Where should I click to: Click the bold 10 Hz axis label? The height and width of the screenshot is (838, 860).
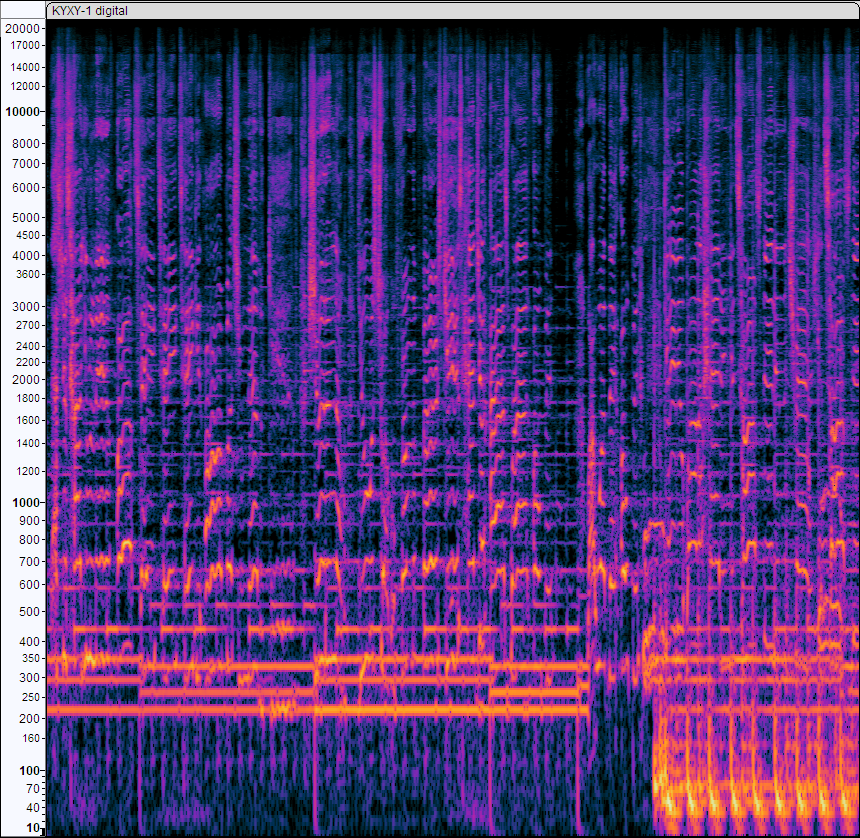coord(33,828)
